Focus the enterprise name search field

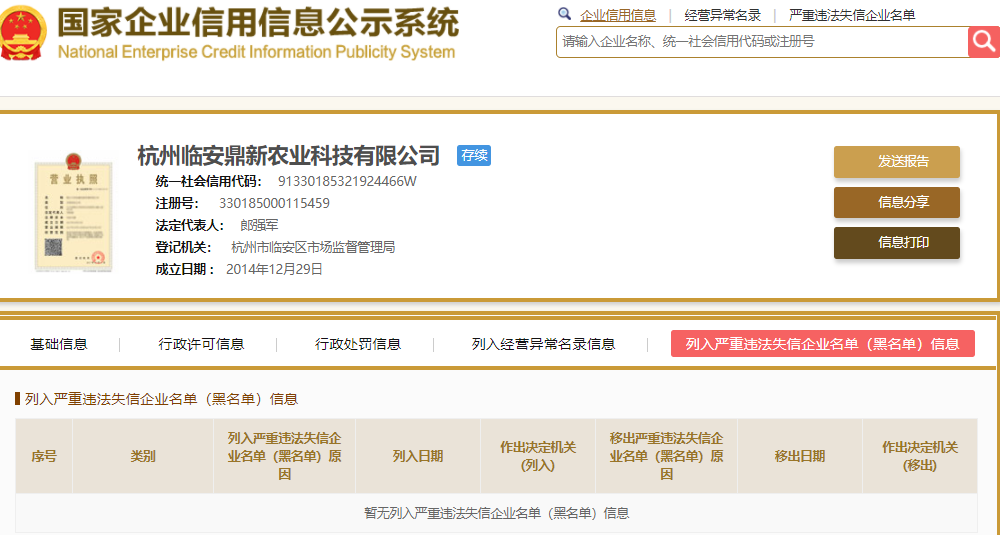[762, 42]
